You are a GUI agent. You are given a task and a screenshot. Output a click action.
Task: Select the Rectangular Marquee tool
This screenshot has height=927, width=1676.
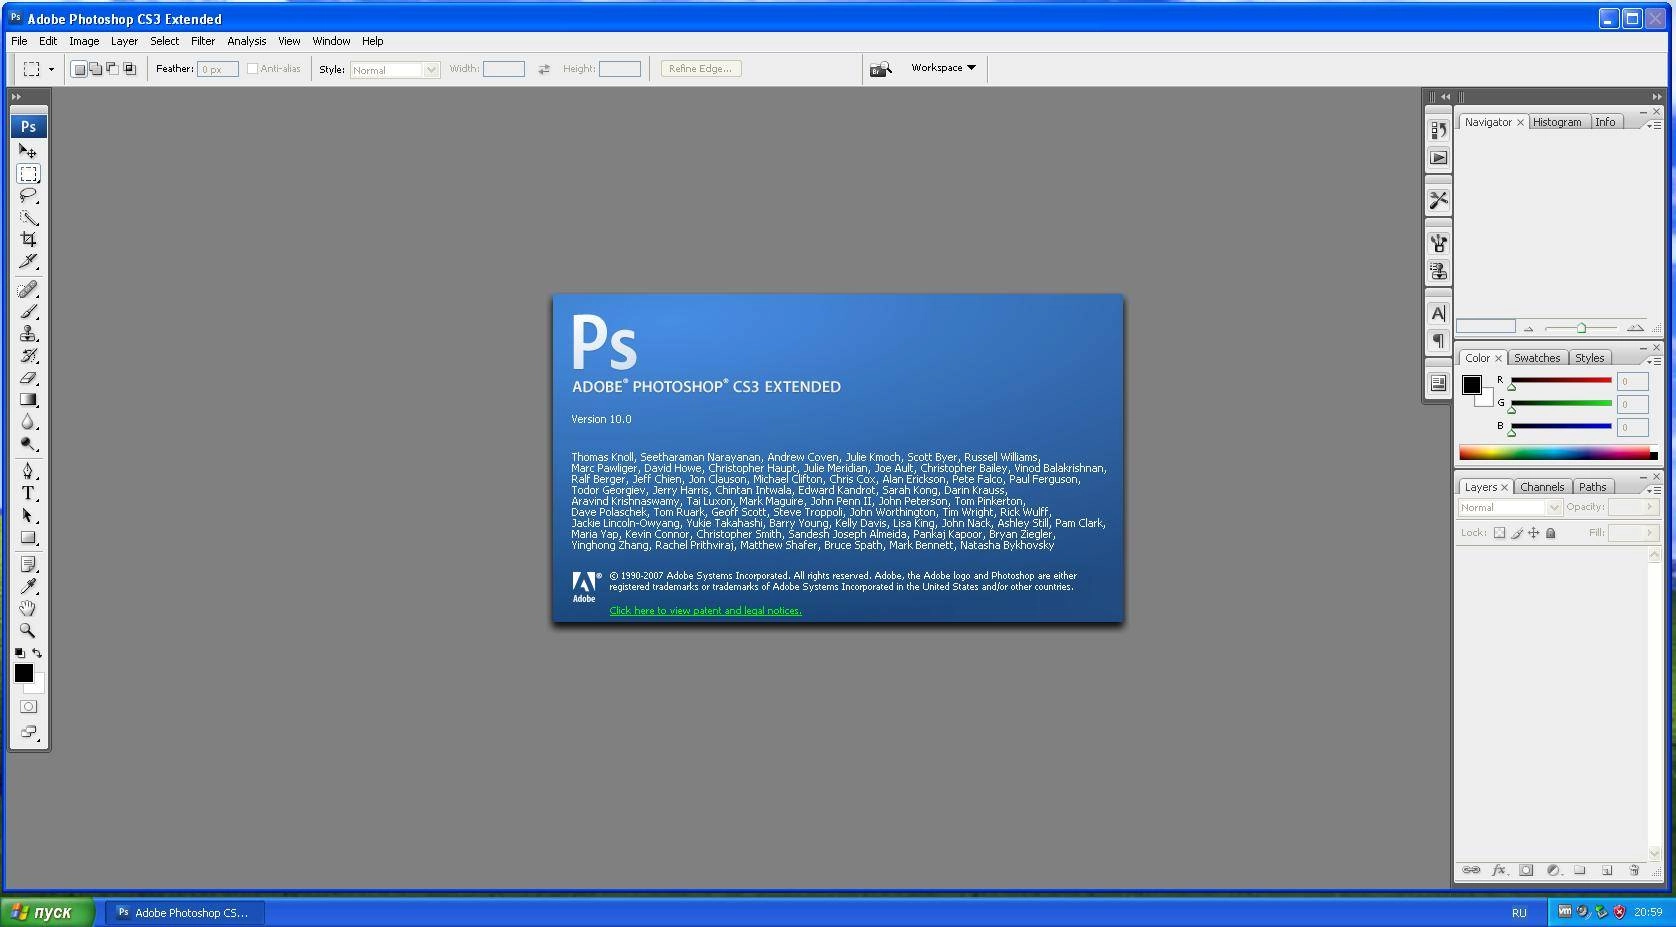click(x=28, y=173)
